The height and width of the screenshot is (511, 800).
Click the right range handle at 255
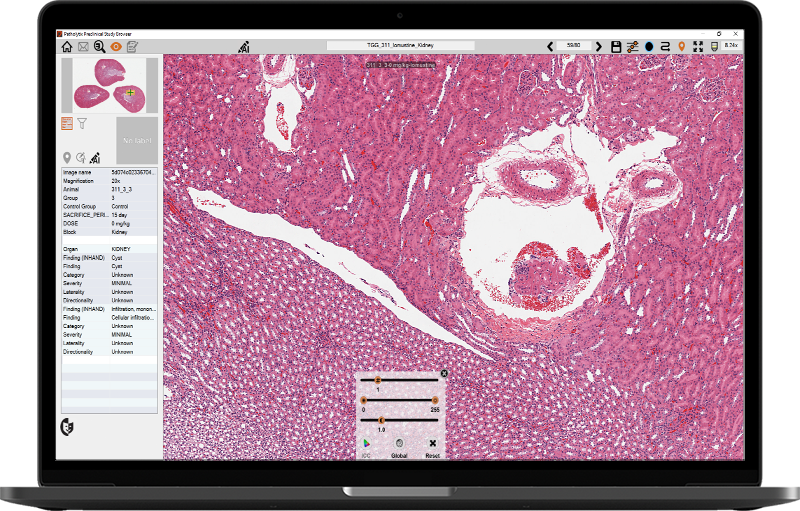435,400
